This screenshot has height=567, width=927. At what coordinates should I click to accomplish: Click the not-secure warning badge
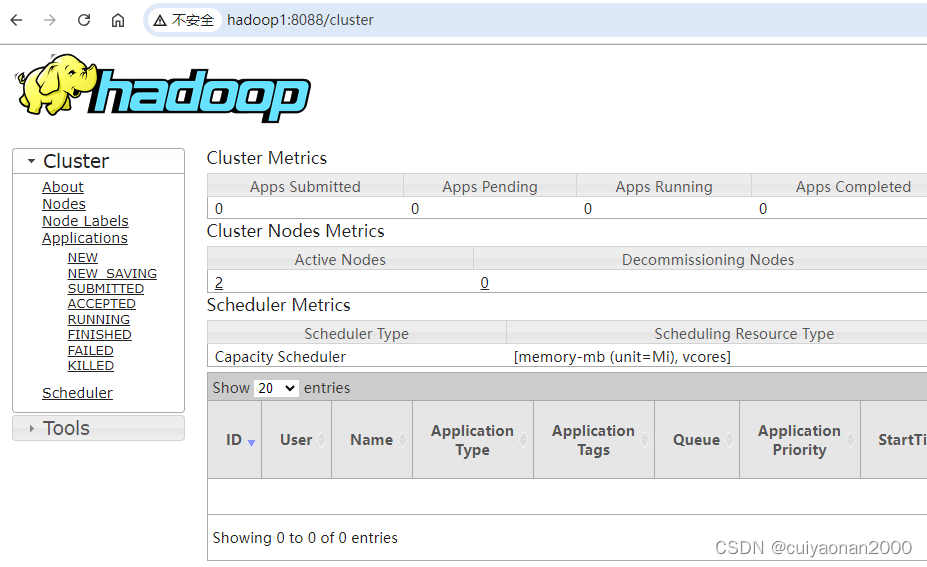click(x=184, y=20)
